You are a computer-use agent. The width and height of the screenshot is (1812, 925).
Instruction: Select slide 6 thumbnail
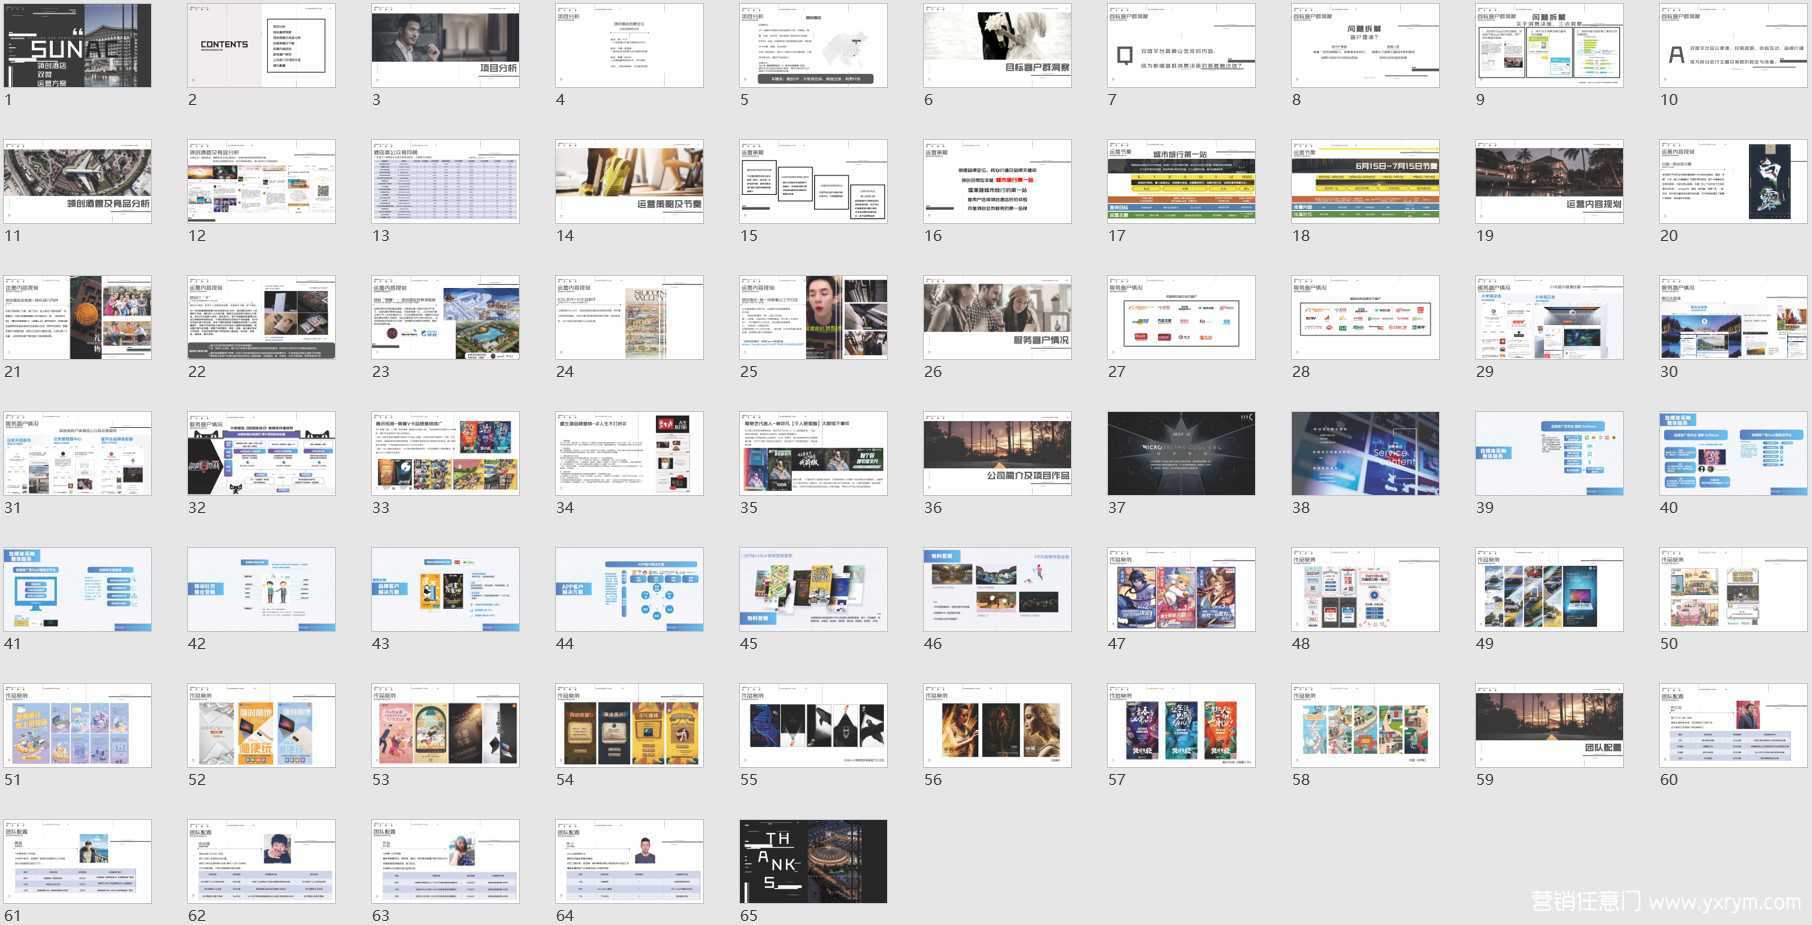pyautogui.click(x=998, y=45)
